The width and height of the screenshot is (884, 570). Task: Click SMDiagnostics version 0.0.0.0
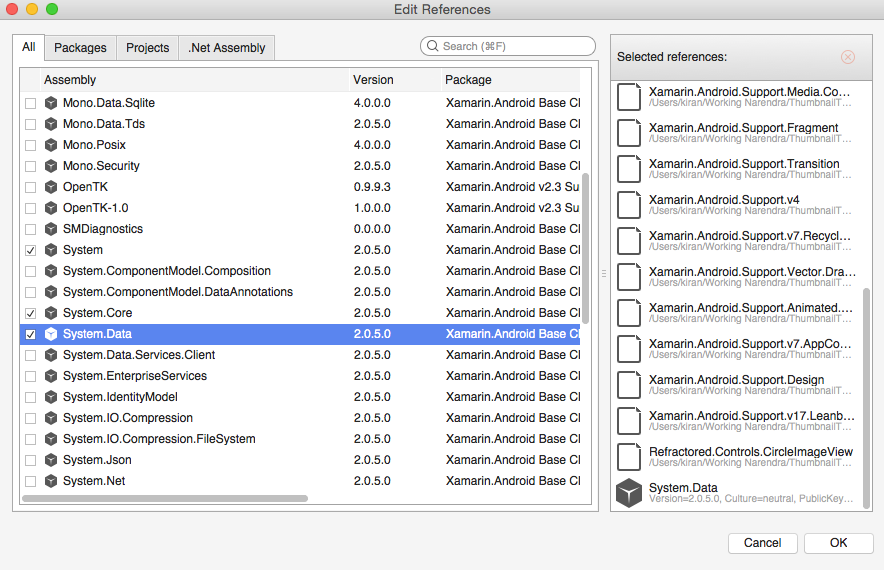(x=372, y=229)
